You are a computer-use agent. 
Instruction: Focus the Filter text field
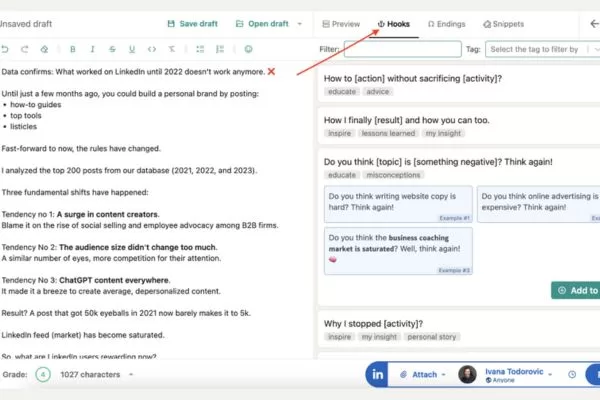[x=403, y=49]
